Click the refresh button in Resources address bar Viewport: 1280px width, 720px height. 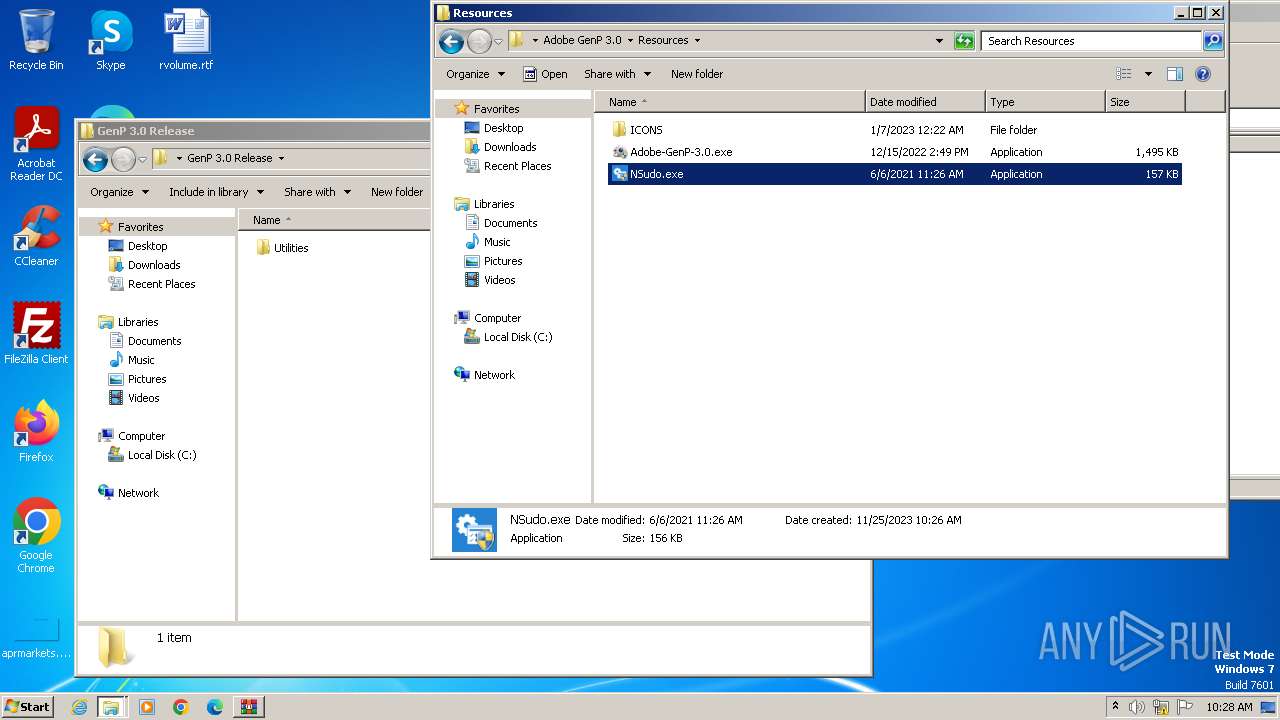(964, 41)
